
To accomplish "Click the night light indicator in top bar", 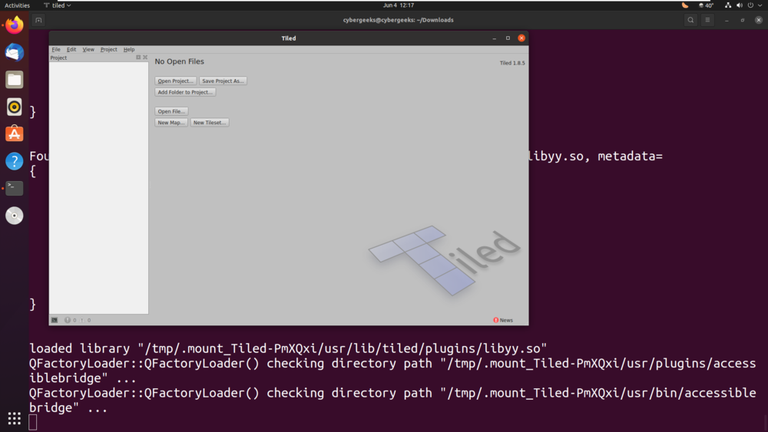I will coord(685,5).
